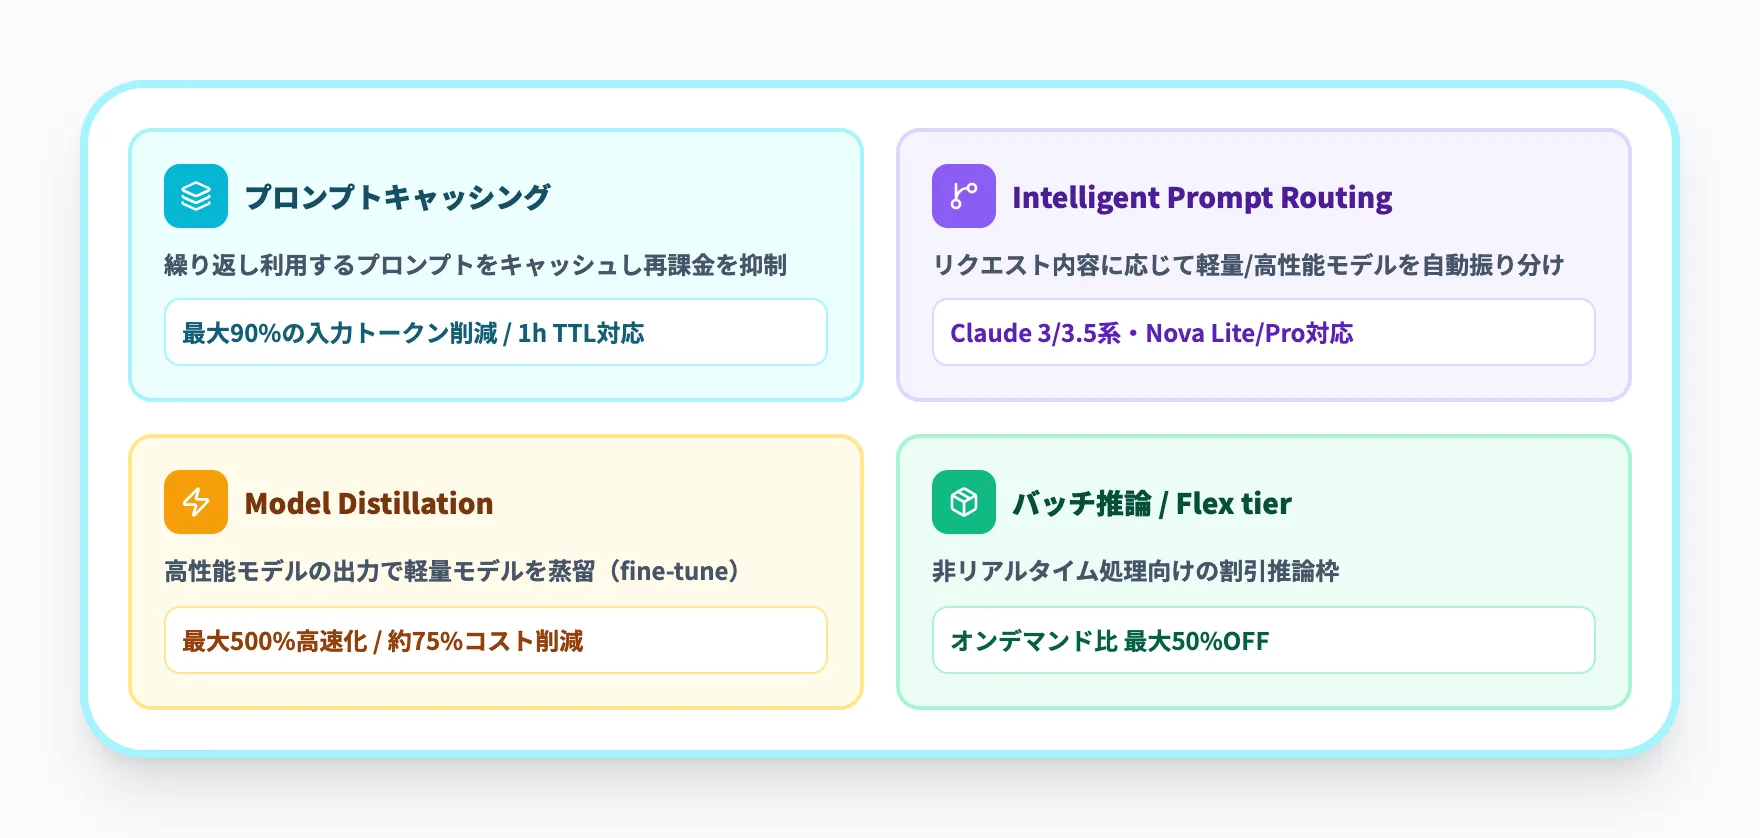Screen dimensions: 1760x838
Task: Click the オンデマンド比 最大50%OFF badge
Action: click(1264, 640)
